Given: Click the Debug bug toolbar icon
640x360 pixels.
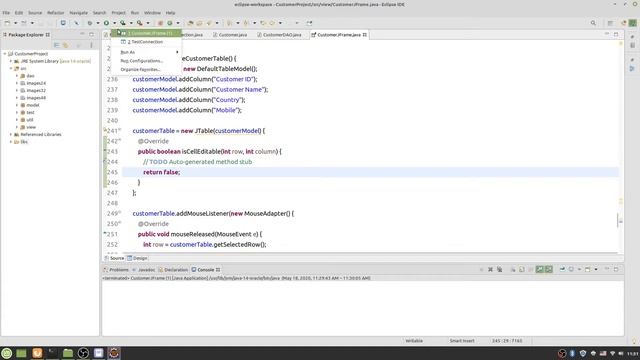Looking at the screenshot, I should [x=89, y=23].
